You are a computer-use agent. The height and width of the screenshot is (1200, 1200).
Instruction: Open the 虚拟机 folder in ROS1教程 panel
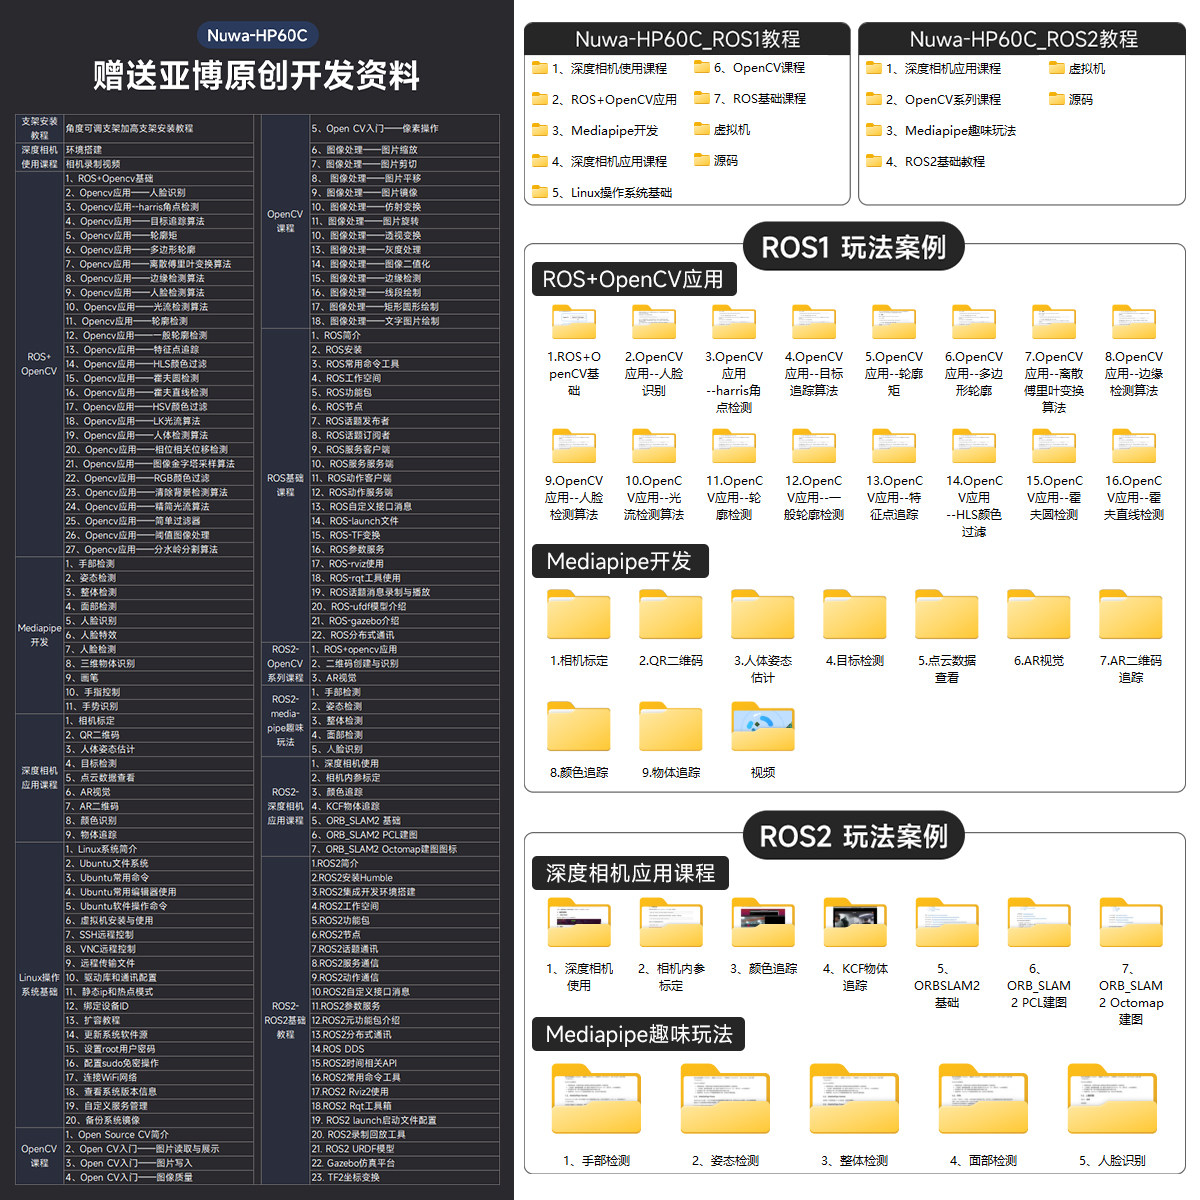[x=722, y=130]
